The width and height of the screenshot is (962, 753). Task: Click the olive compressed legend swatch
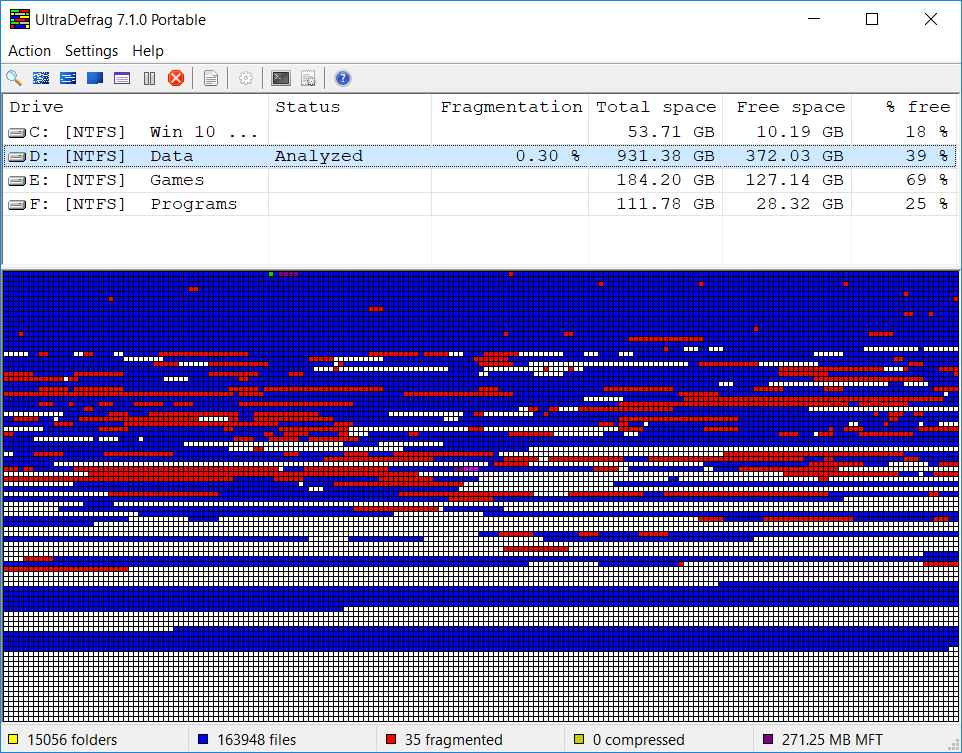pyautogui.click(x=579, y=739)
